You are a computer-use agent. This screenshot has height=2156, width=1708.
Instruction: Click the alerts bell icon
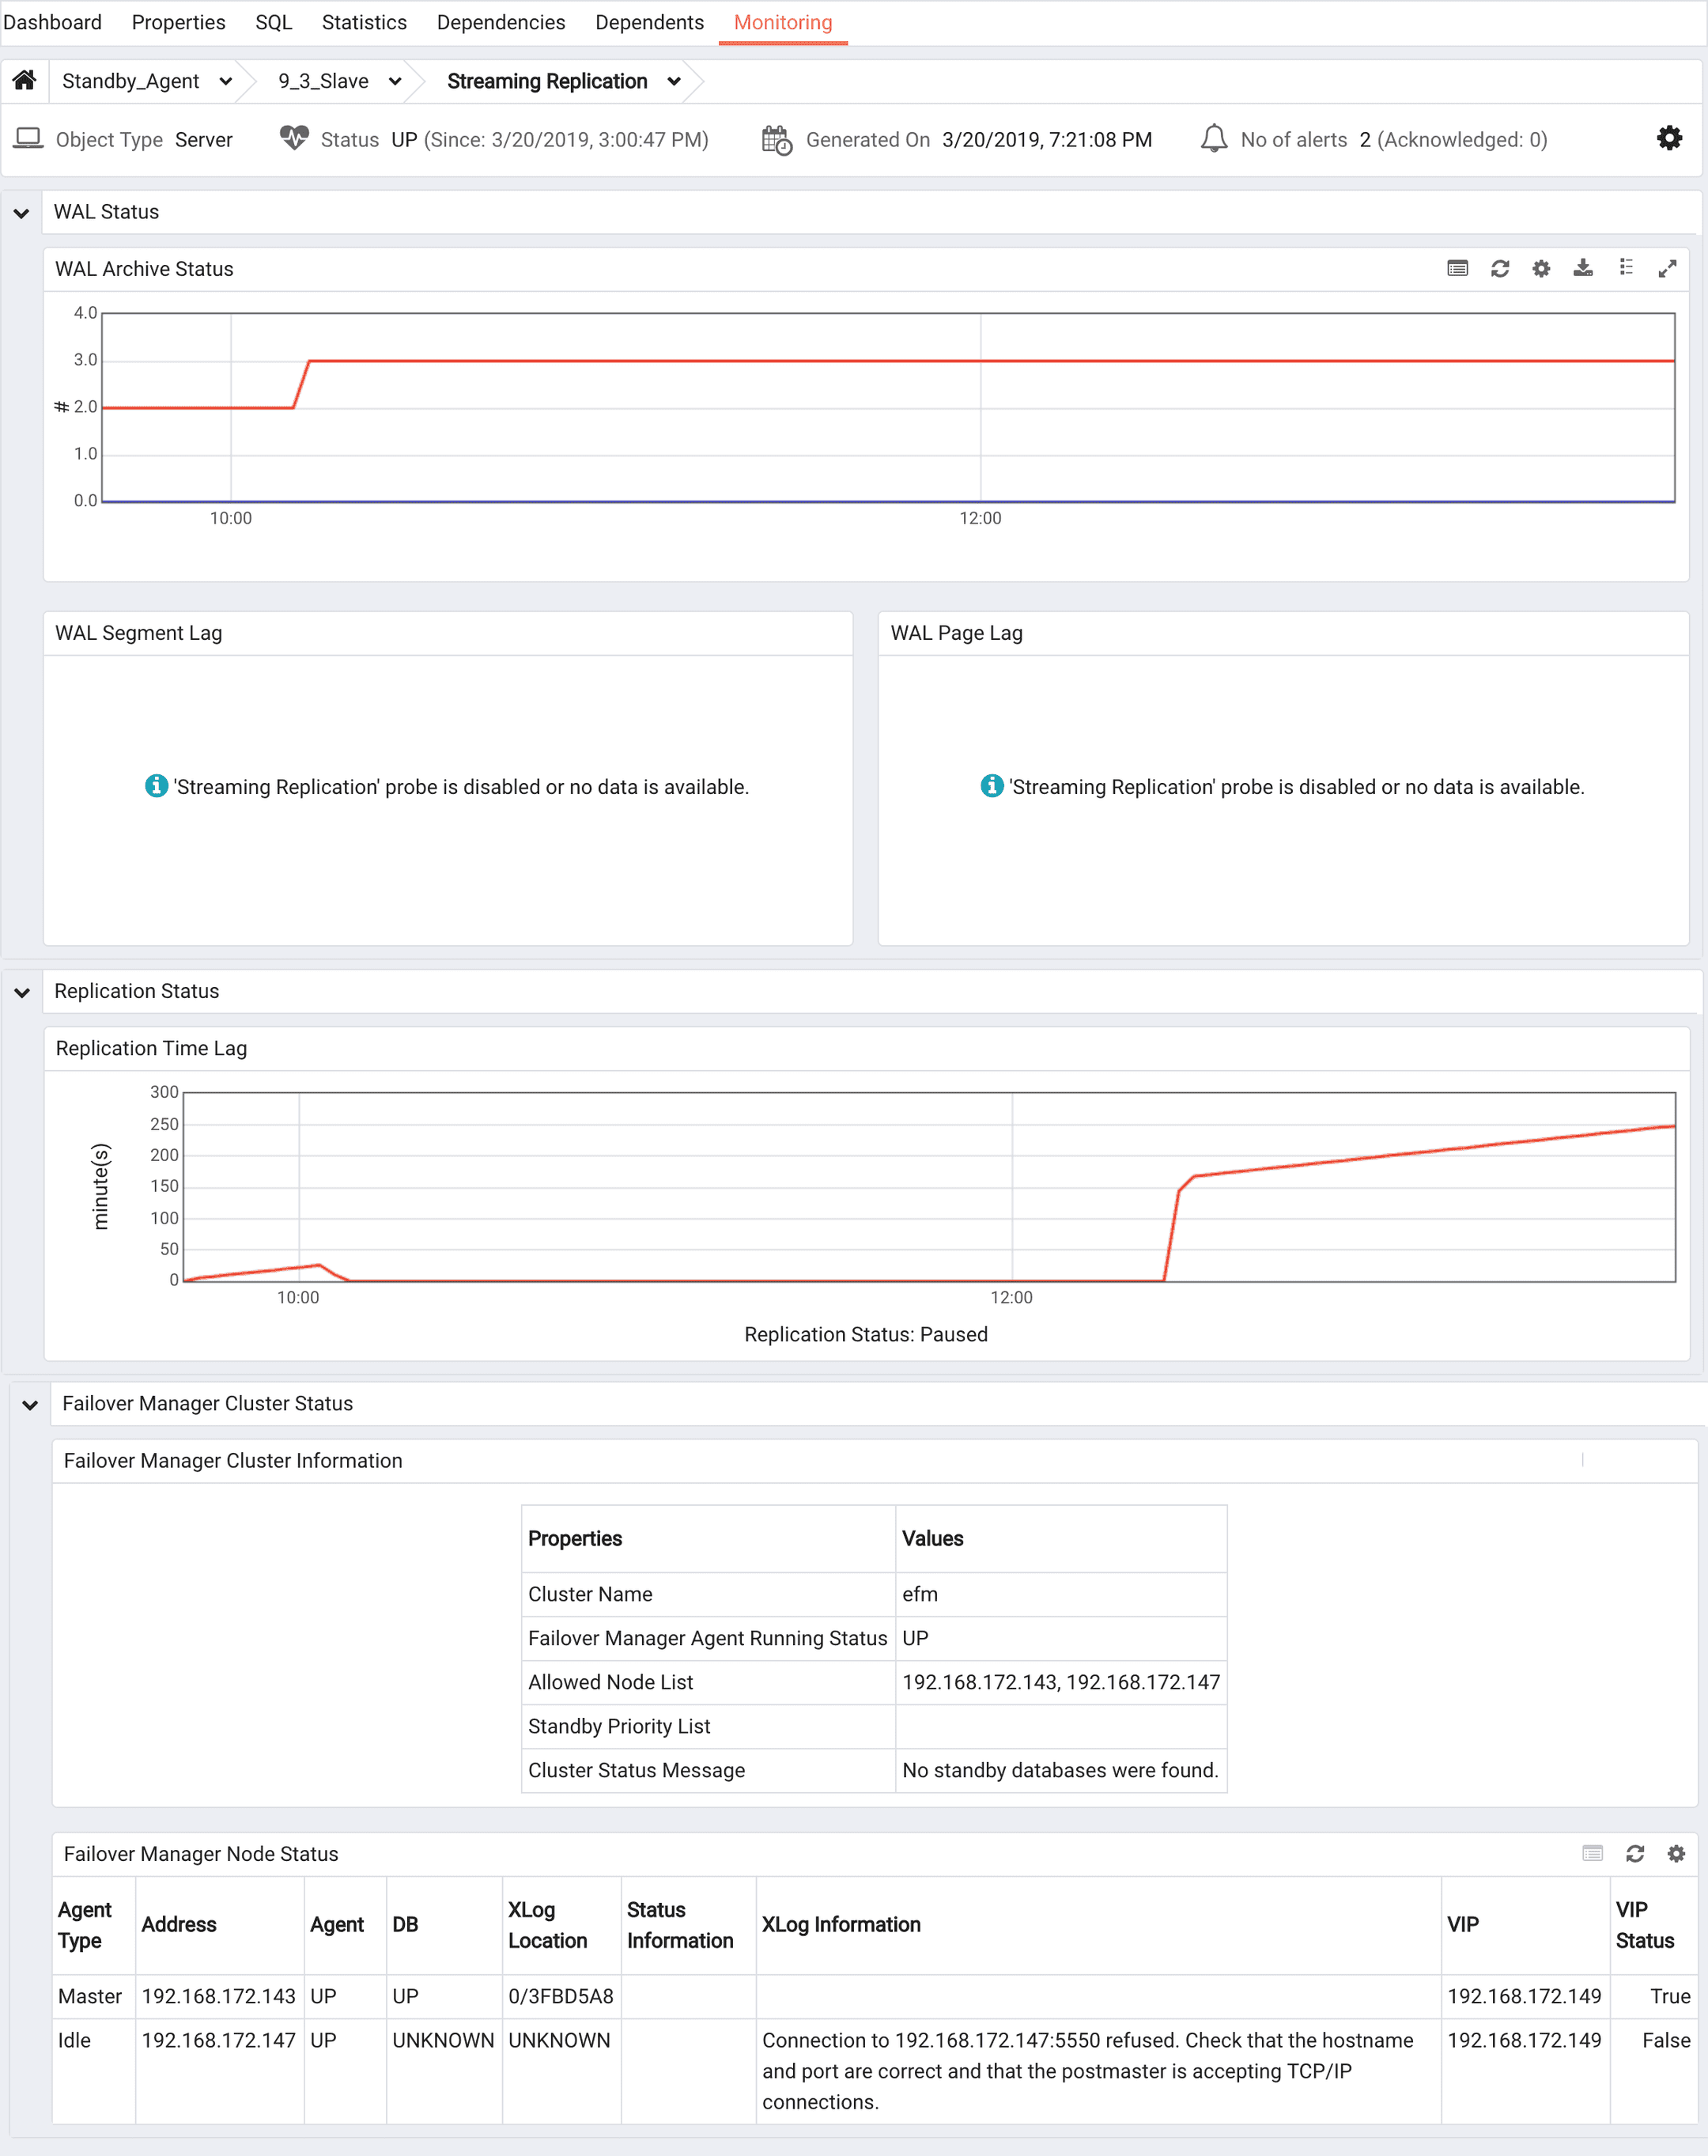point(1215,139)
